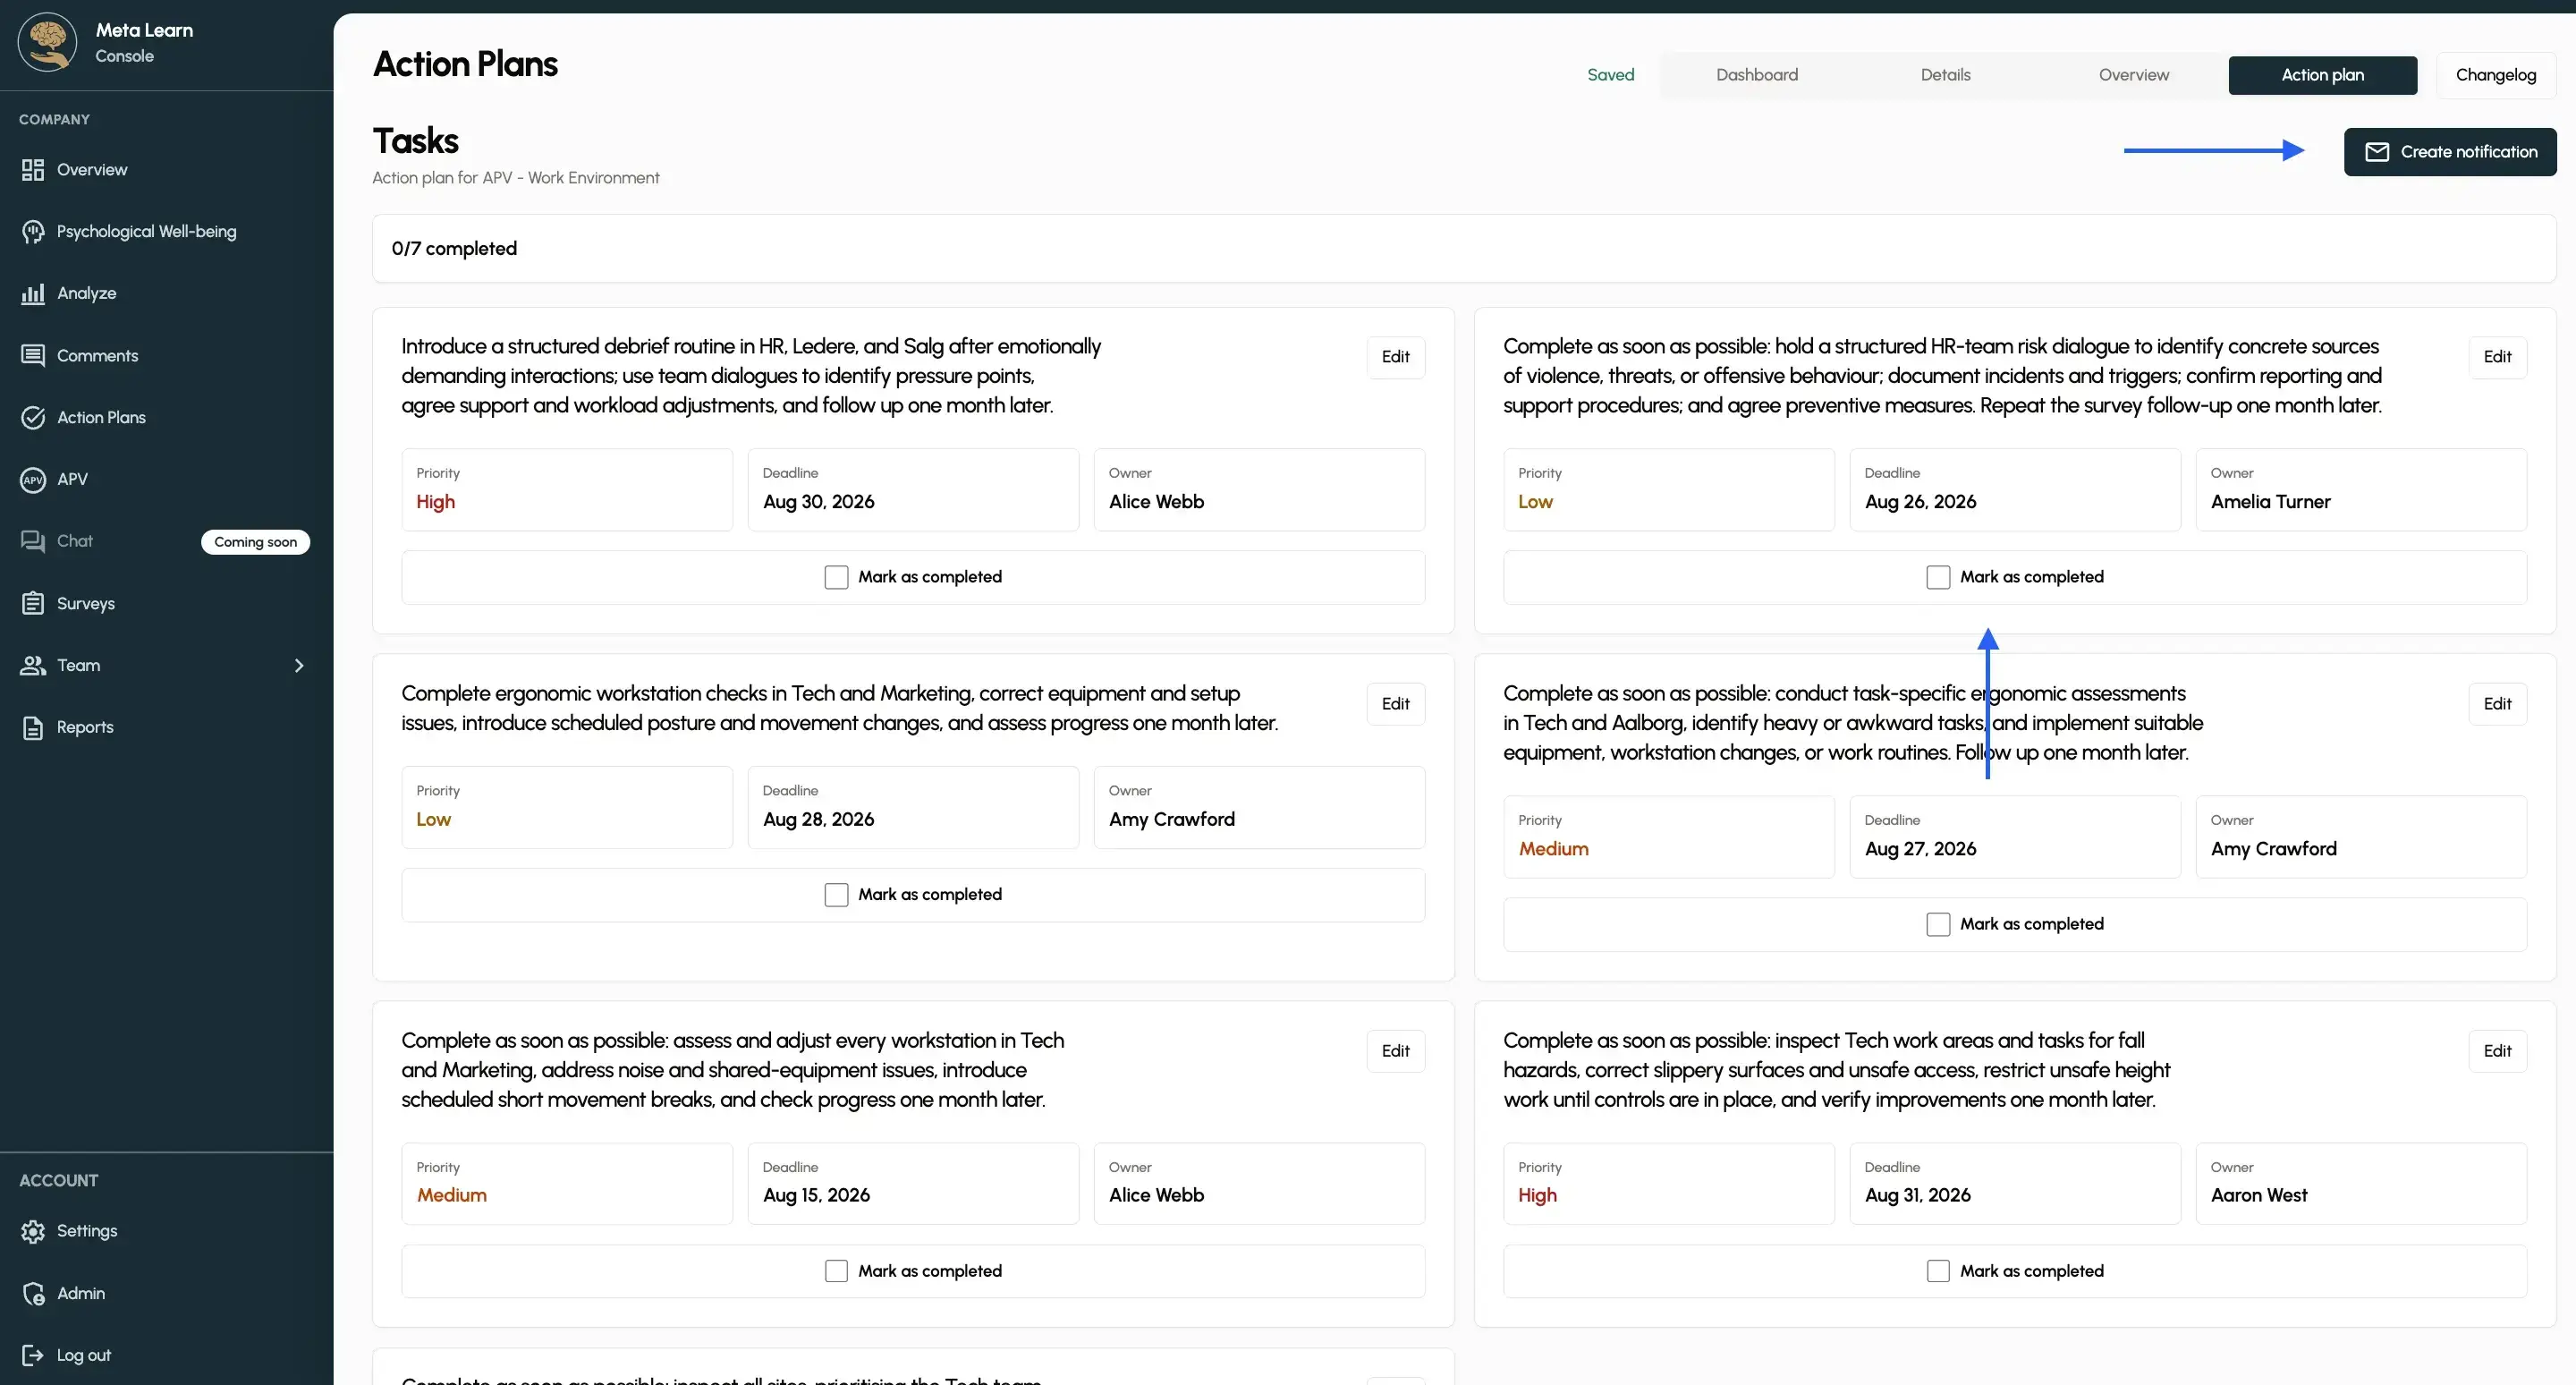The height and width of the screenshot is (1385, 2576).
Task: Click the Chat bubbles icon
Action: coord(33,541)
